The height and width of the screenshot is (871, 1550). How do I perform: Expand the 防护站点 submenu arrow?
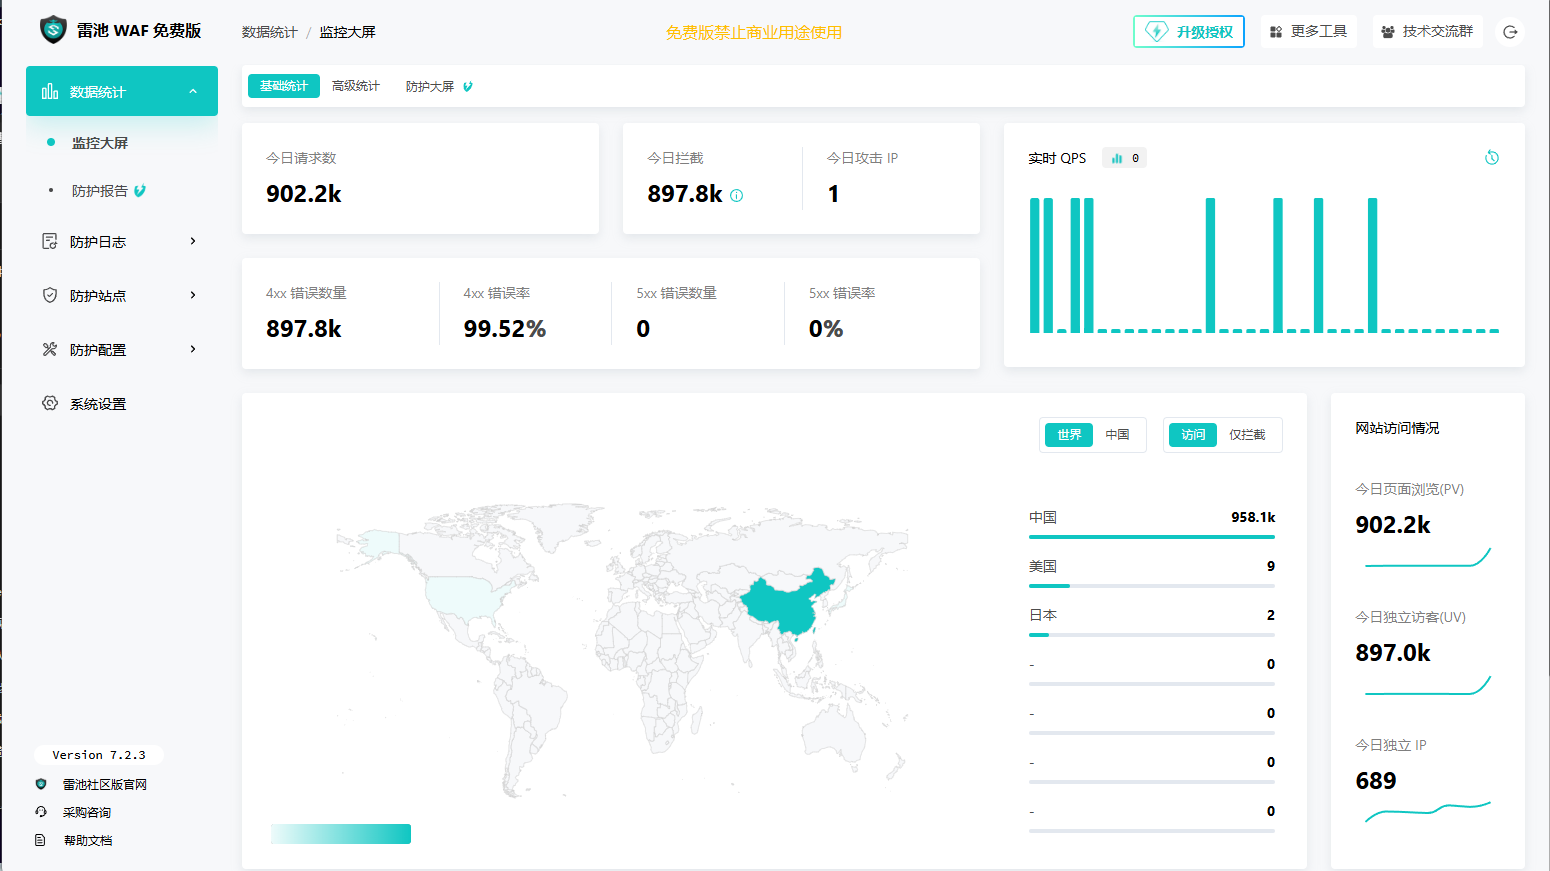193,295
